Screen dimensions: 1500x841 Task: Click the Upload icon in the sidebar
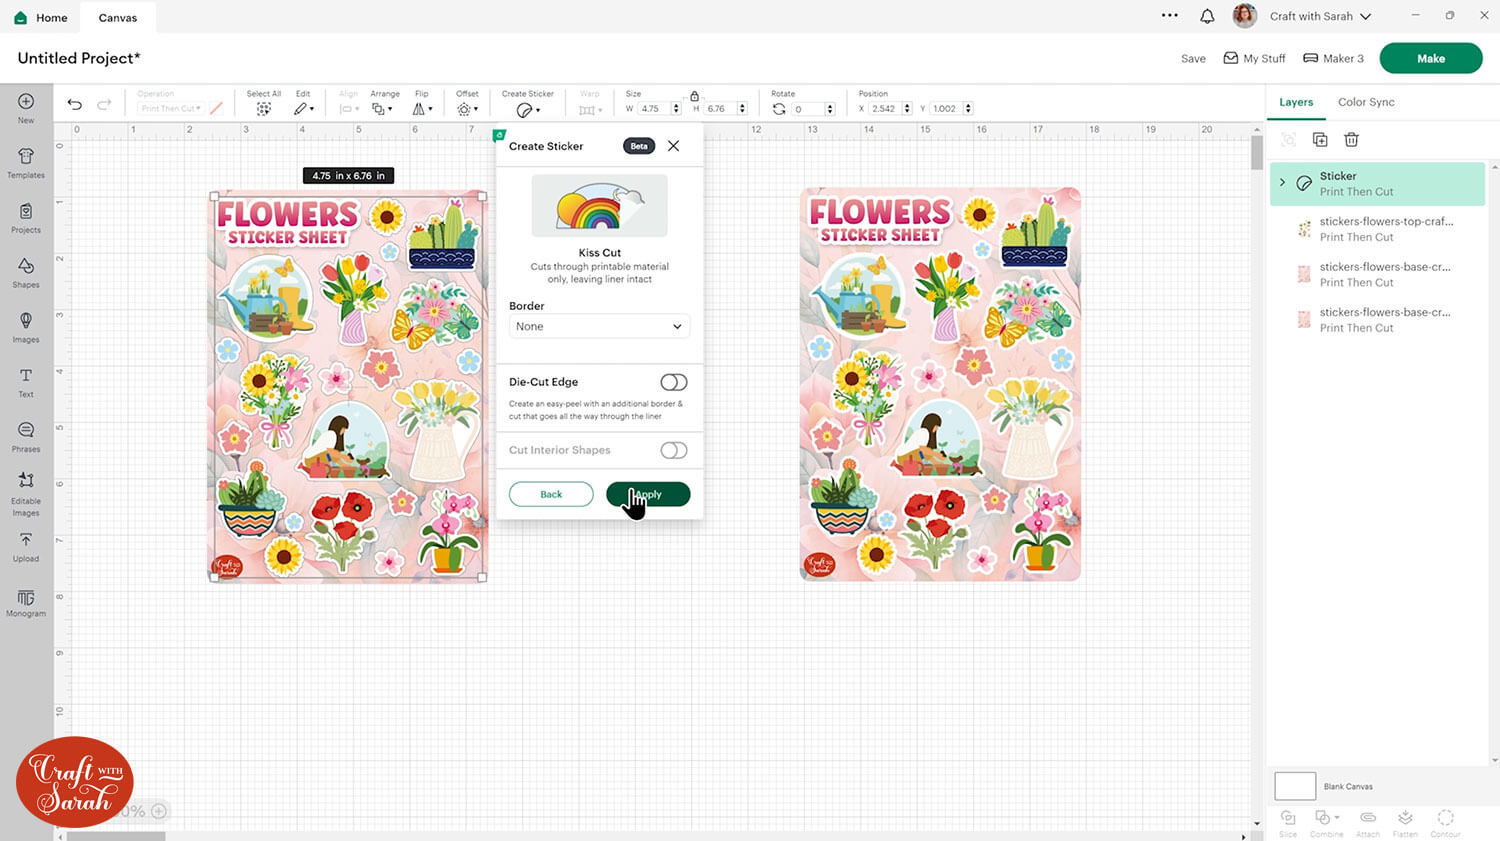click(x=26, y=546)
